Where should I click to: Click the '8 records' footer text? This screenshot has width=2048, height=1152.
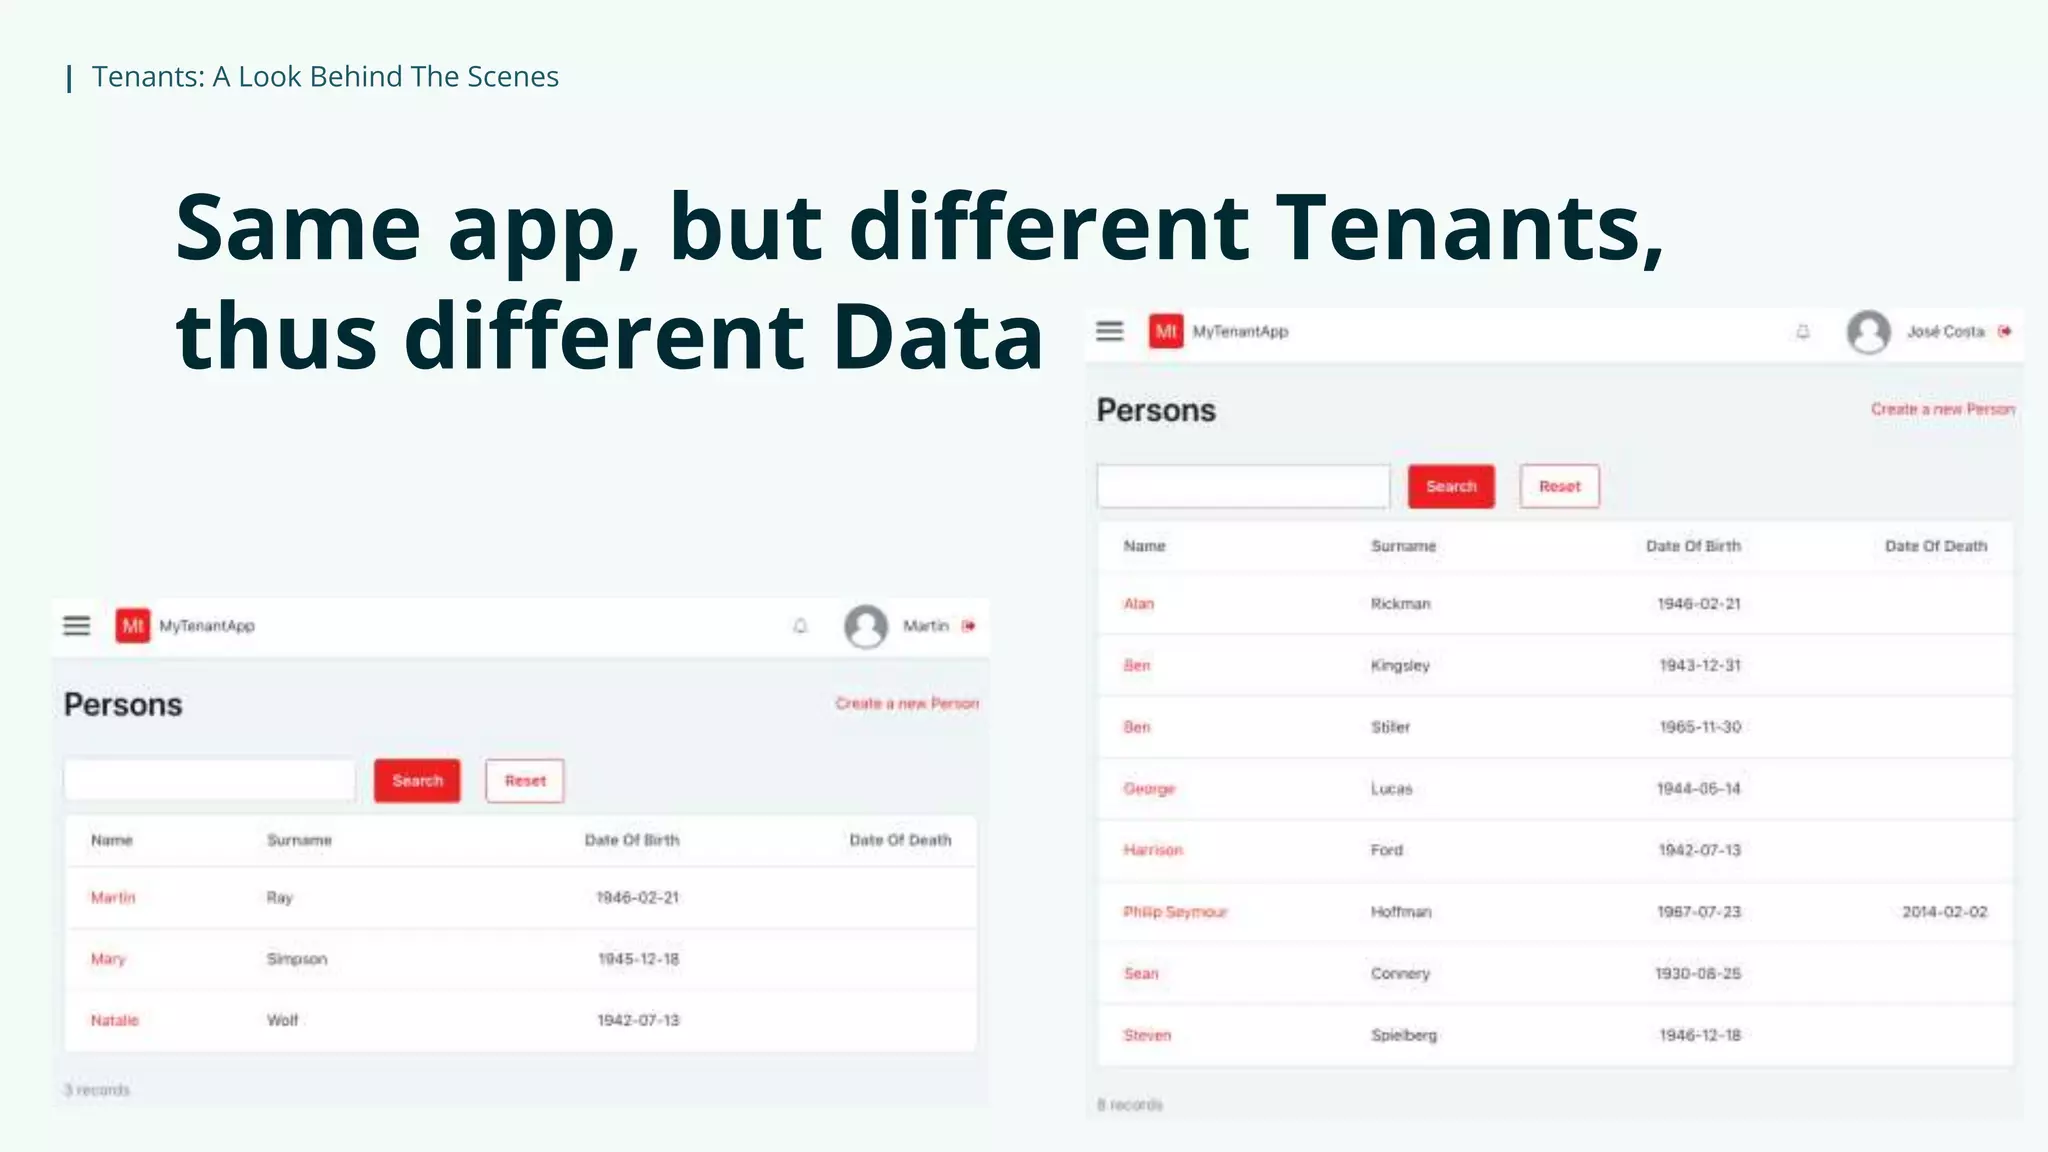[x=1130, y=1105]
